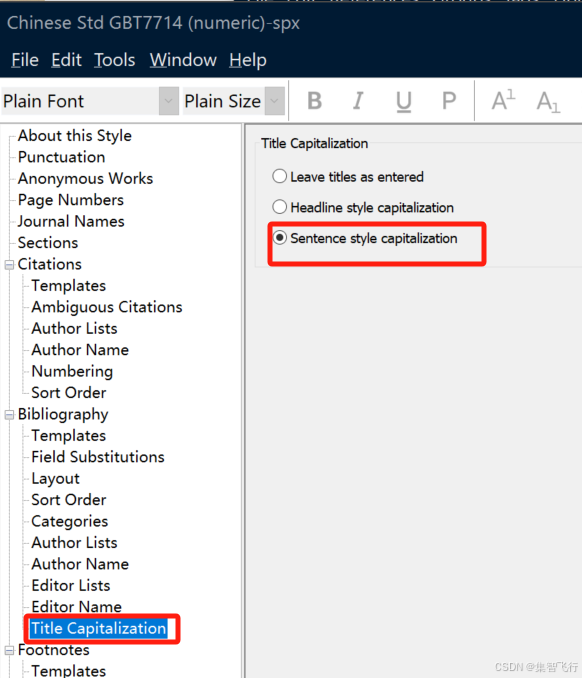Apply Plain text formatting (P)
Viewport: 582px width, 678px height.
449,101
